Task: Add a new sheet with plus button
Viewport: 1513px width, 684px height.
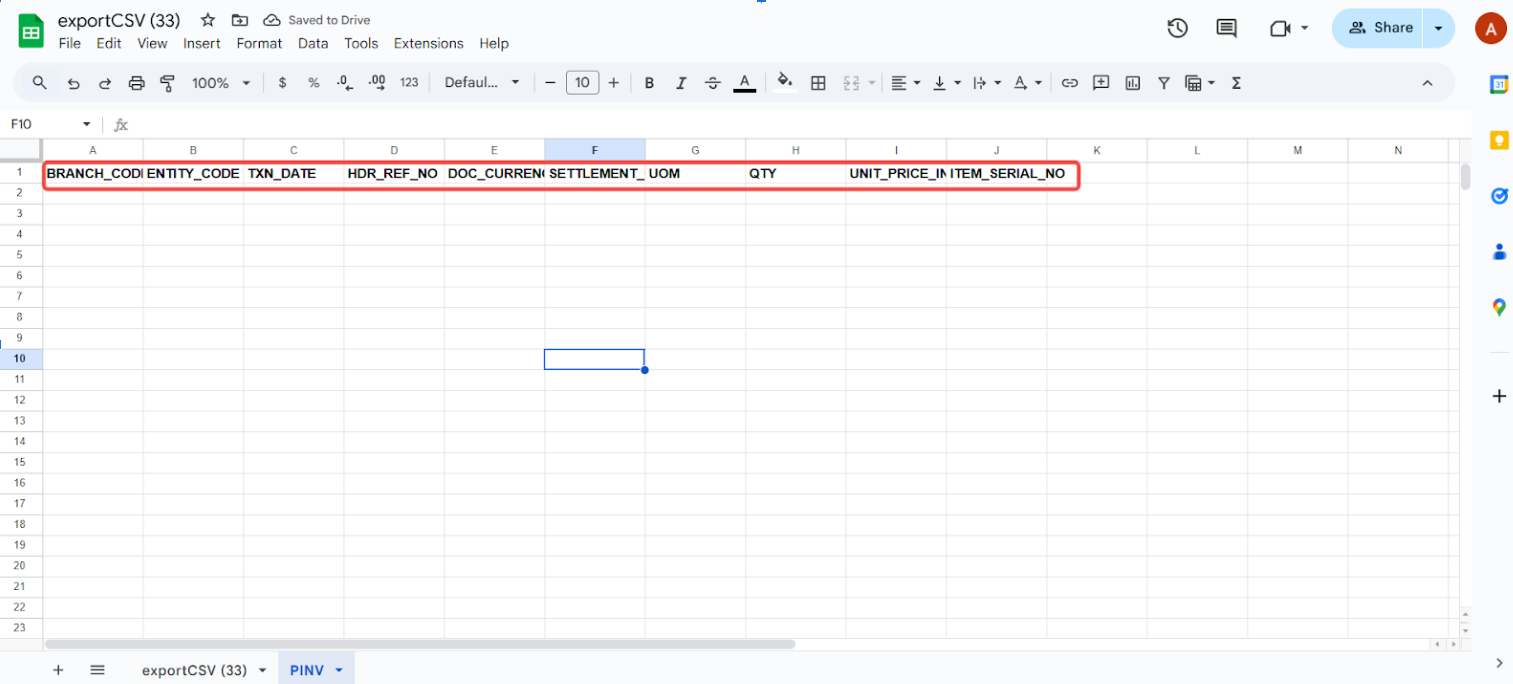Action: point(58,670)
